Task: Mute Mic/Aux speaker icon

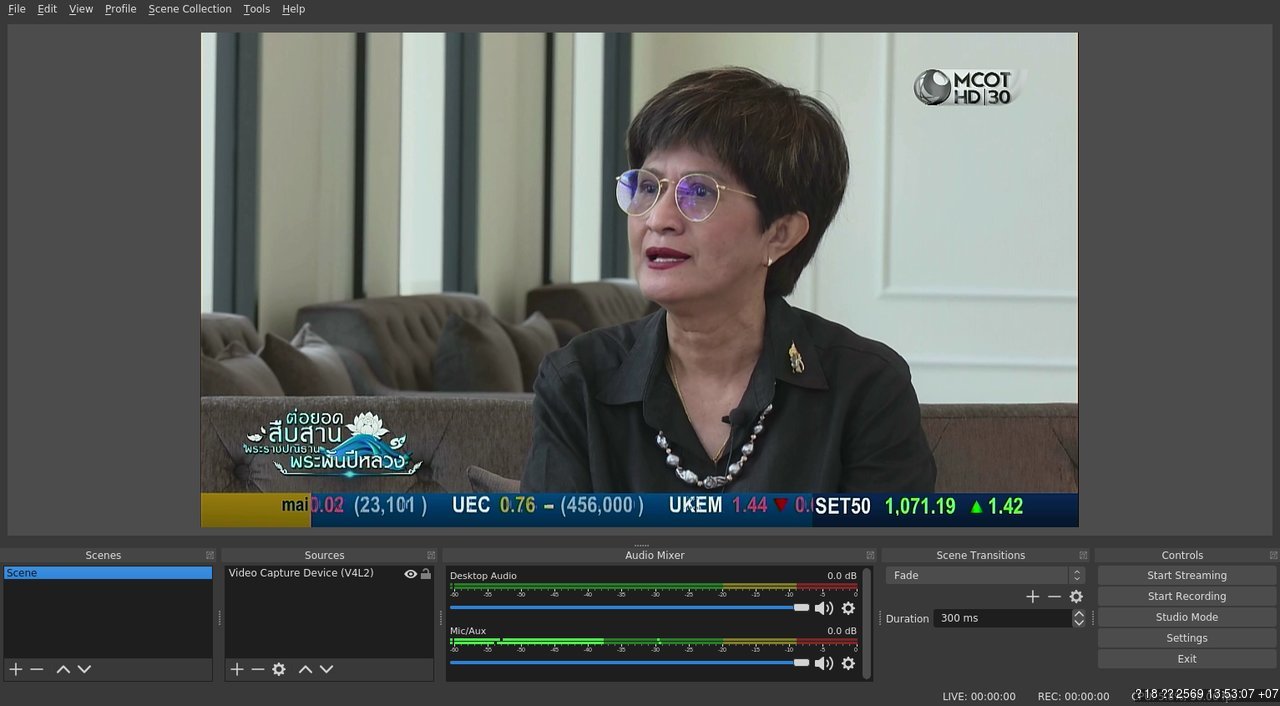Action: pos(824,663)
